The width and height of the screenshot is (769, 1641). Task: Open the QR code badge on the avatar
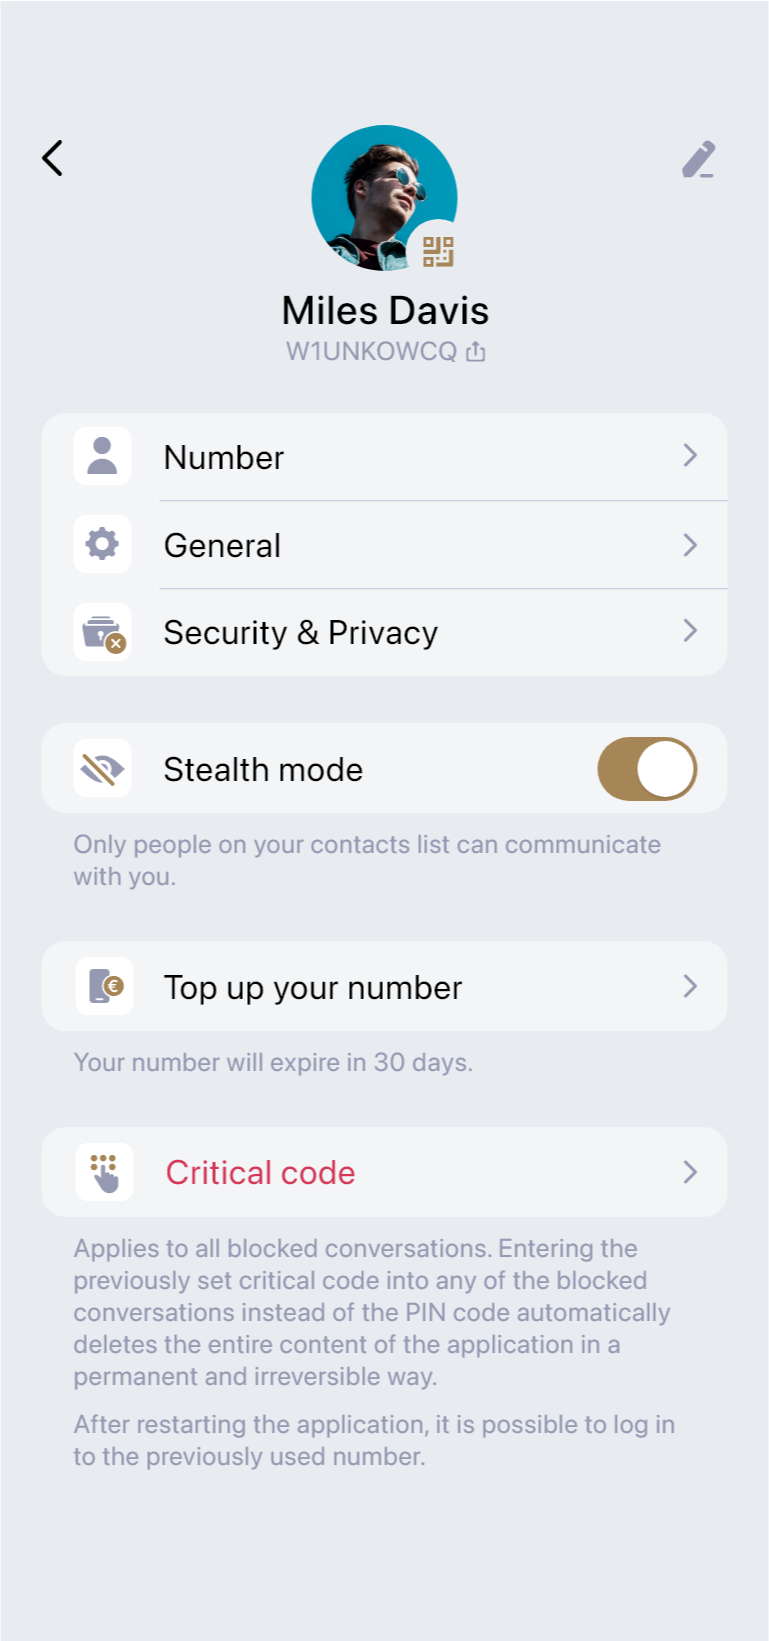coord(438,251)
